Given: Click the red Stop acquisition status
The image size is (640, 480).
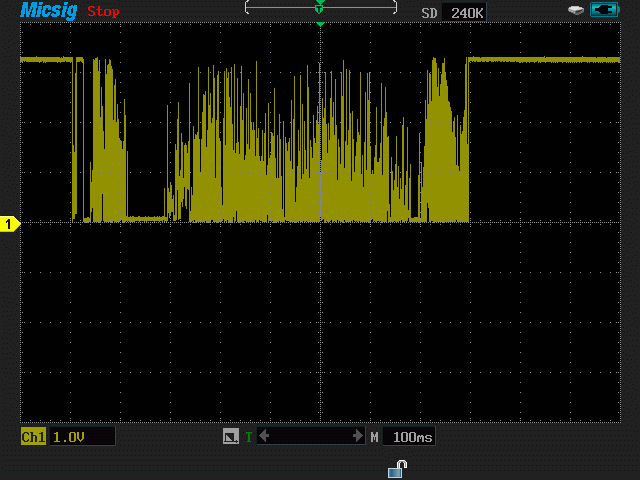Looking at the screenshot, I should click(103, 12).
